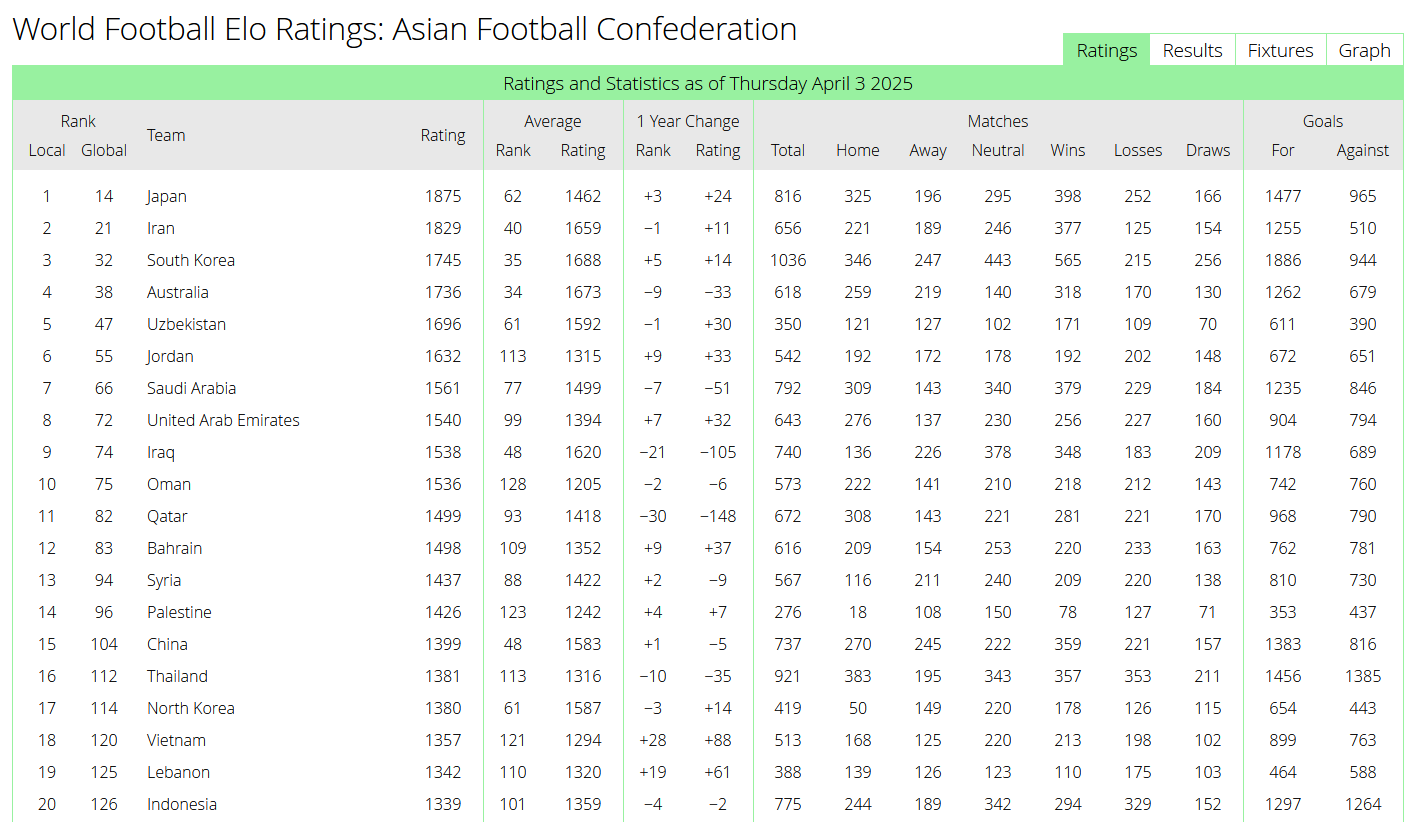Screen dimensions: 1417x822
Task: Click the Matches group header
Action: 998,121
